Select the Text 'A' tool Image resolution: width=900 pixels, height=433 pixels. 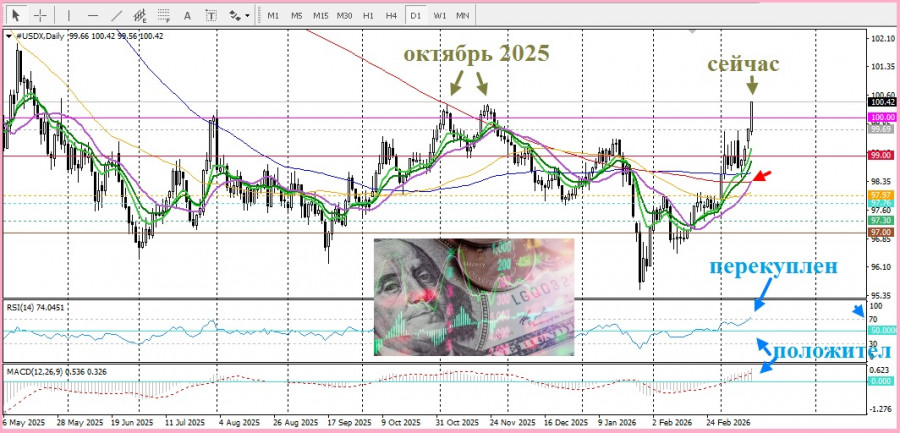(x=187, y=16)
